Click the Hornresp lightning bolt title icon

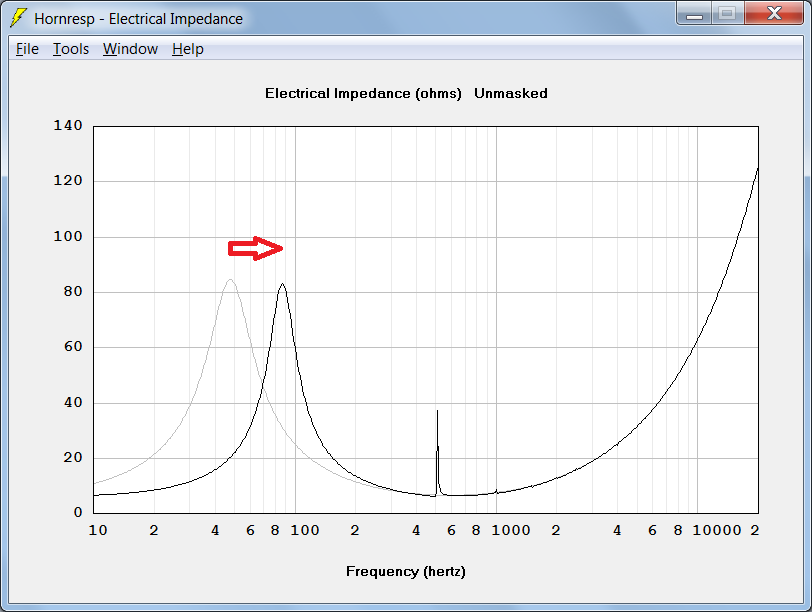[x=18, y=18]
